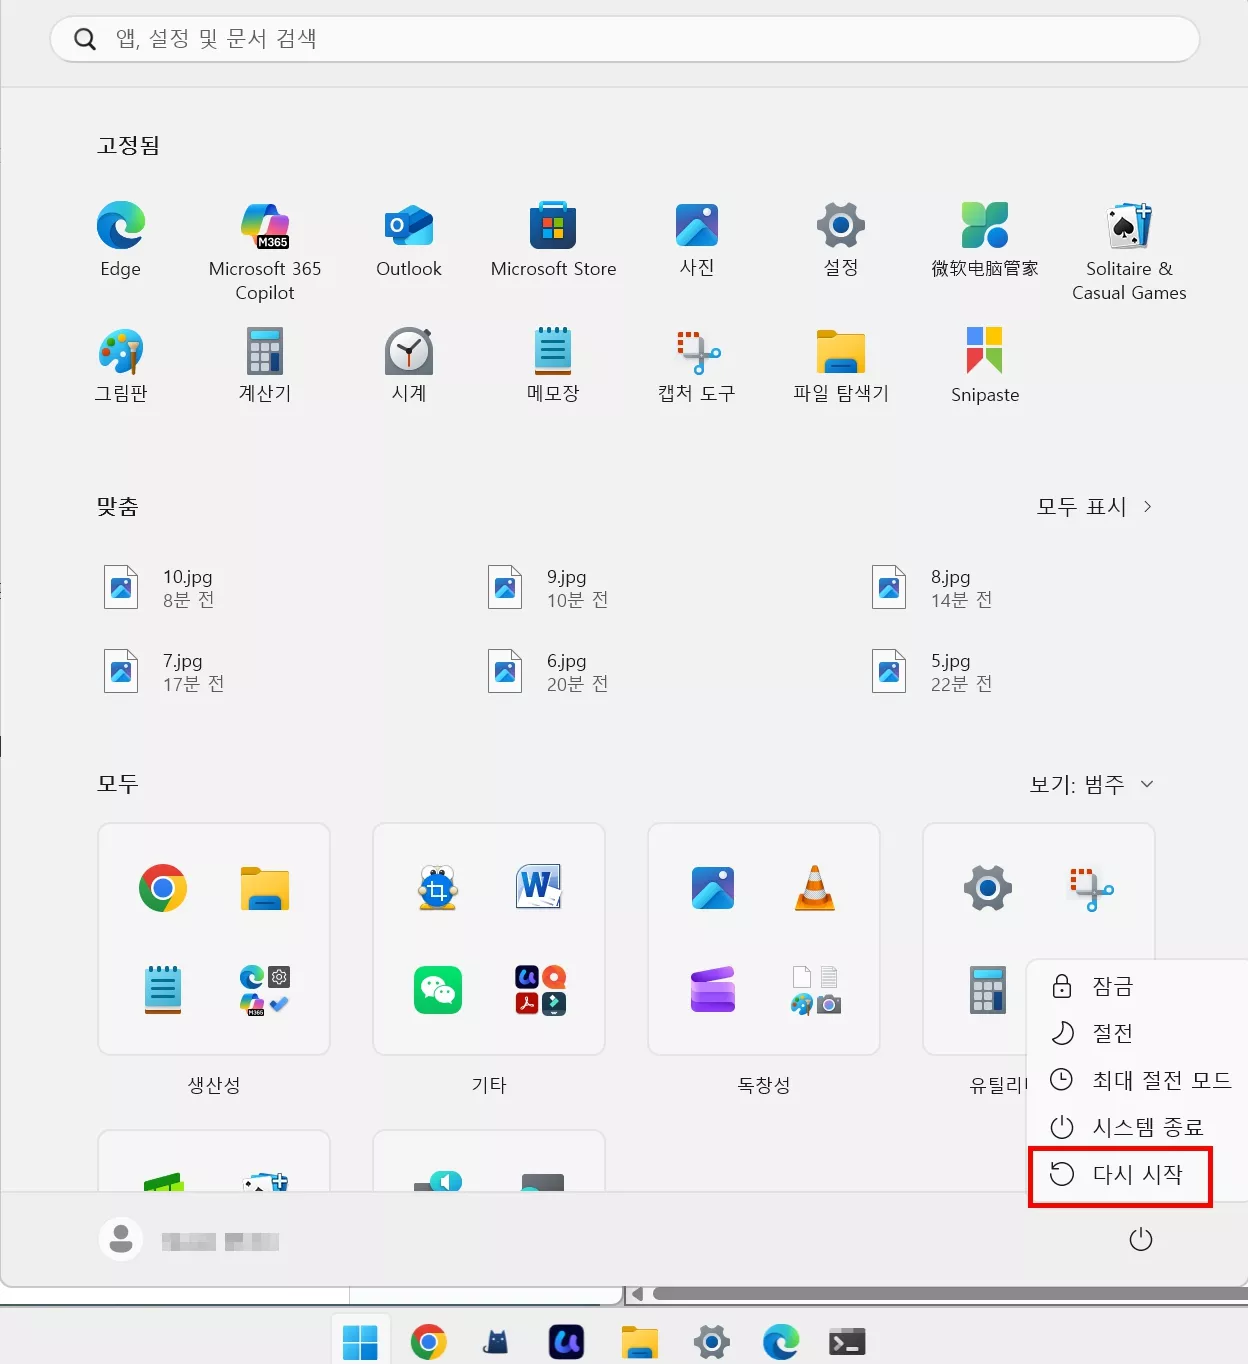Launch the 설정 settings app
This screenshot has height=1364, width=1248.
point(840,225)
